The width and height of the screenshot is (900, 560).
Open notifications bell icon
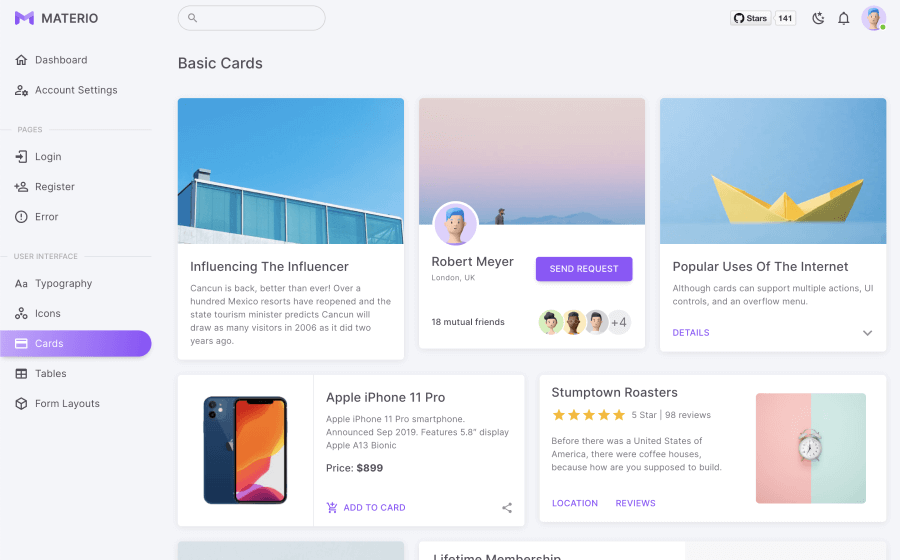[x=843, y=18]
